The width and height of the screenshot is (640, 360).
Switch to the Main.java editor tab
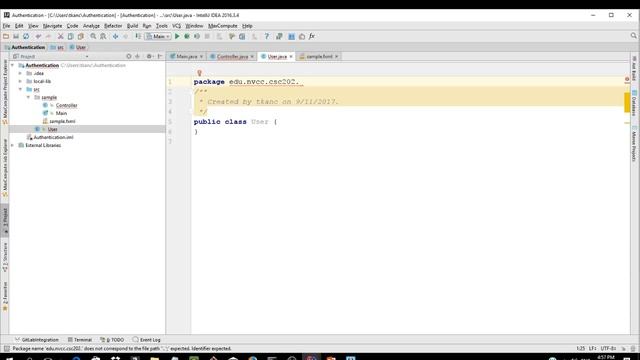click(186, 56)
